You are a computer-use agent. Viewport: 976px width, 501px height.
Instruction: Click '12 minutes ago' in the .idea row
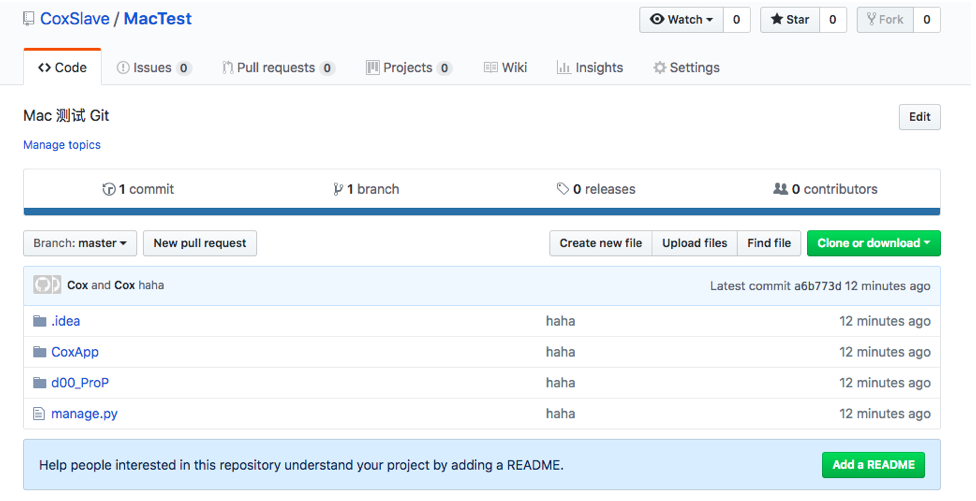(884, 321)
